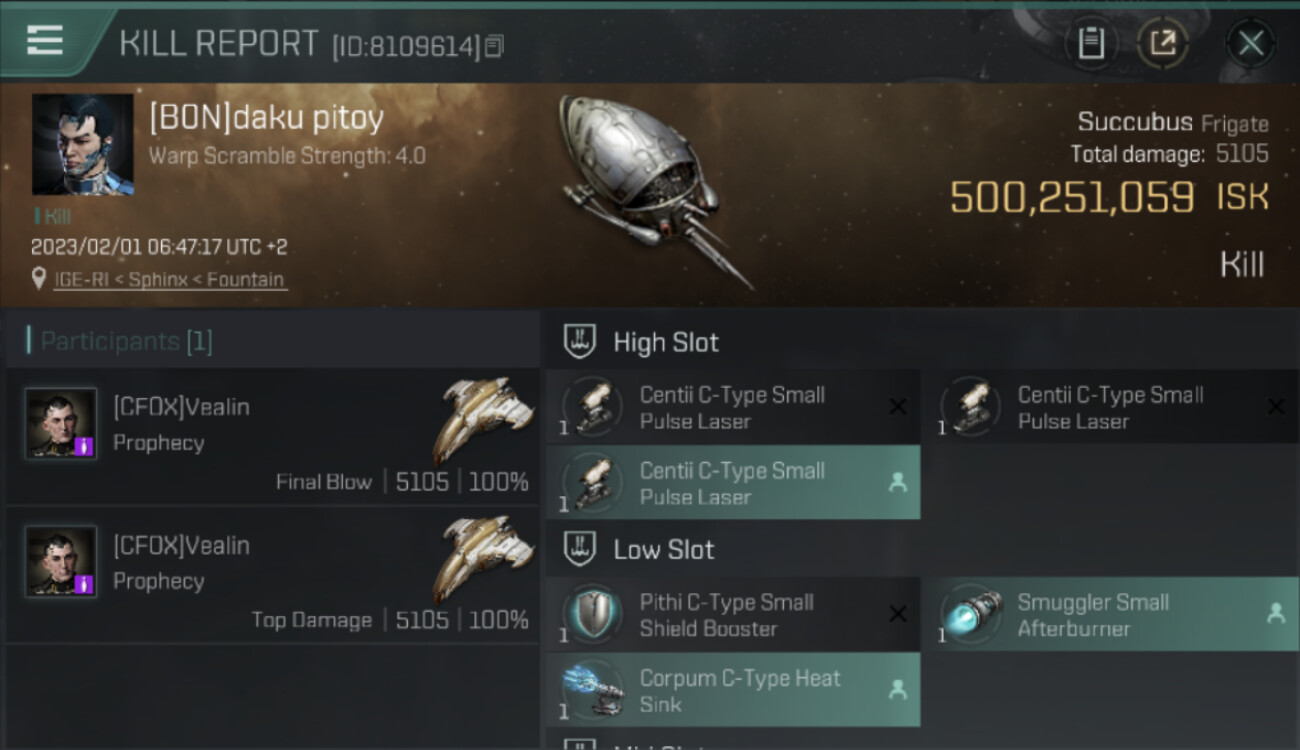Viewport: 1300px width, 750px height.
Task: Close the kill report window
Action: [x=1250, y=43]
